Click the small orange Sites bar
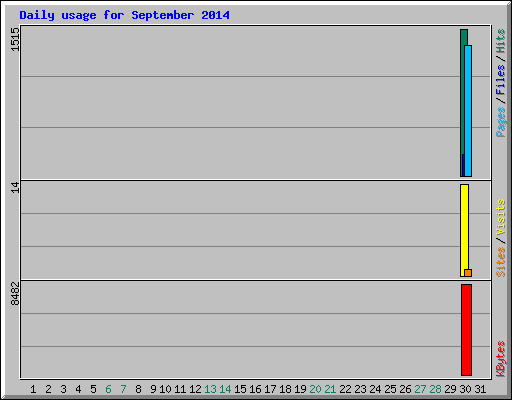This screenshot has width=512, height=400. 468,273
